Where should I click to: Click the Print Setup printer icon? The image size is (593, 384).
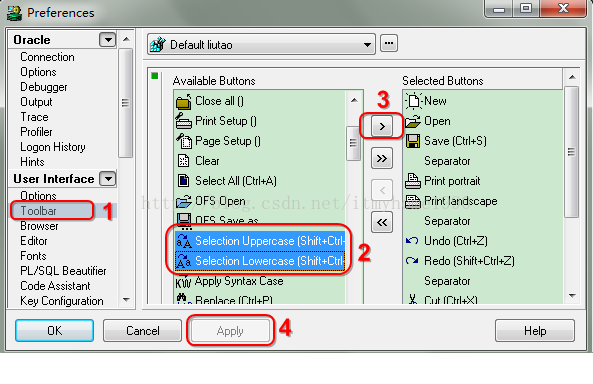[184, 121]
